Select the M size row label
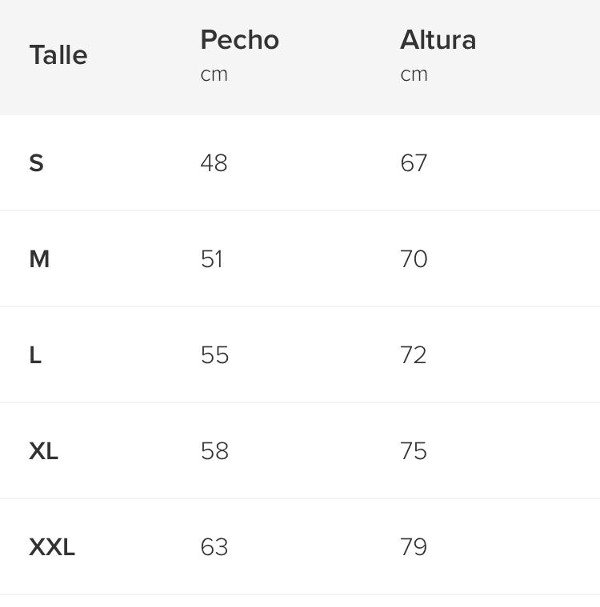 coord(39,259)
